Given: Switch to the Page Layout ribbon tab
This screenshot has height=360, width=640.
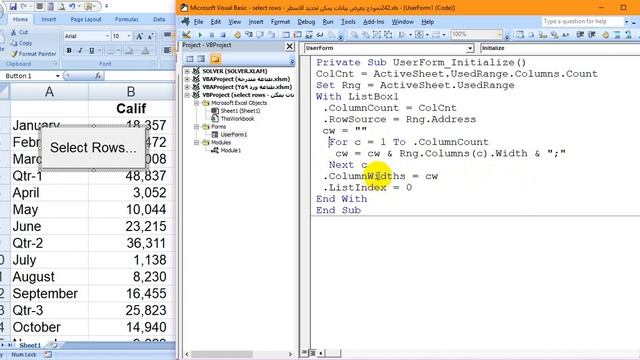Looking at the screenshot, I should coord(86,19).
